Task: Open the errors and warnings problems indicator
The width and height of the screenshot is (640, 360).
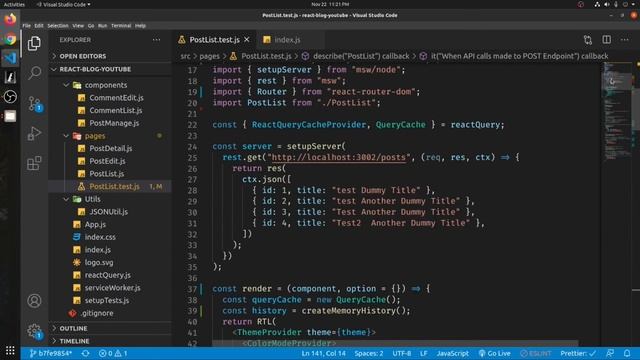Action: pos(113,353)
